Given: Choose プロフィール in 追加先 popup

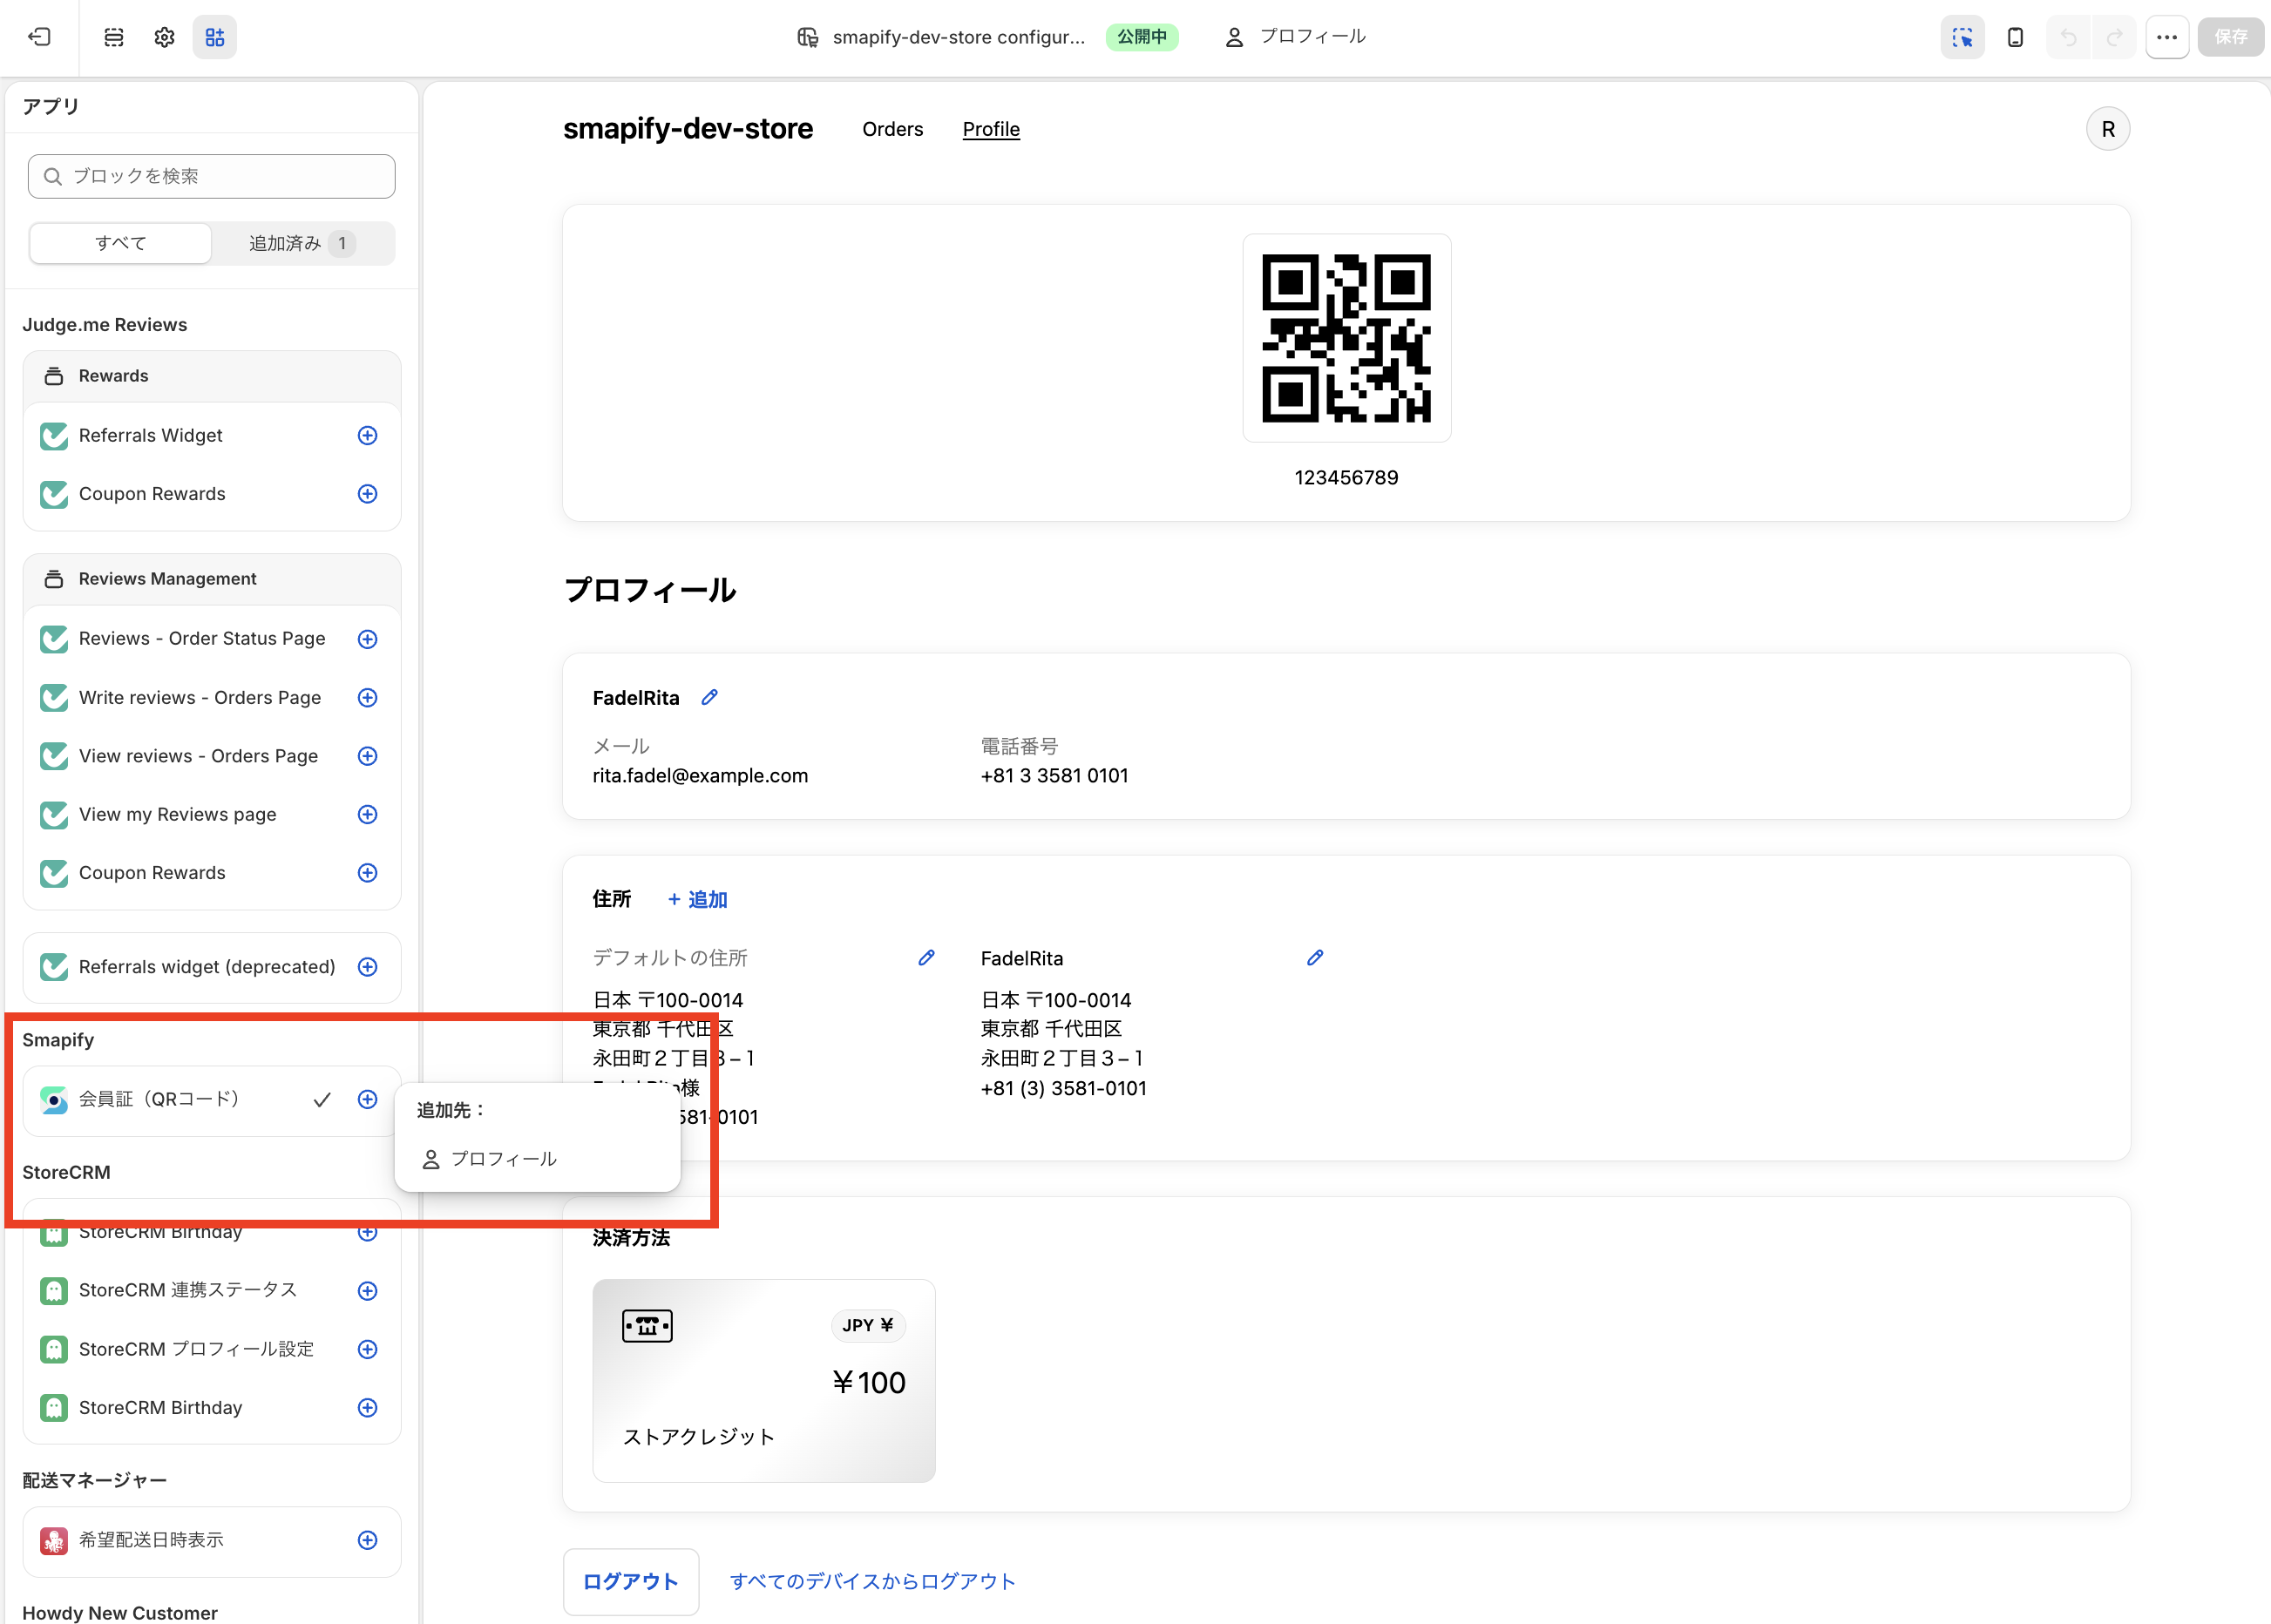Looking at the screenshot, I should pyautogui.click(x=537, y=1159).
